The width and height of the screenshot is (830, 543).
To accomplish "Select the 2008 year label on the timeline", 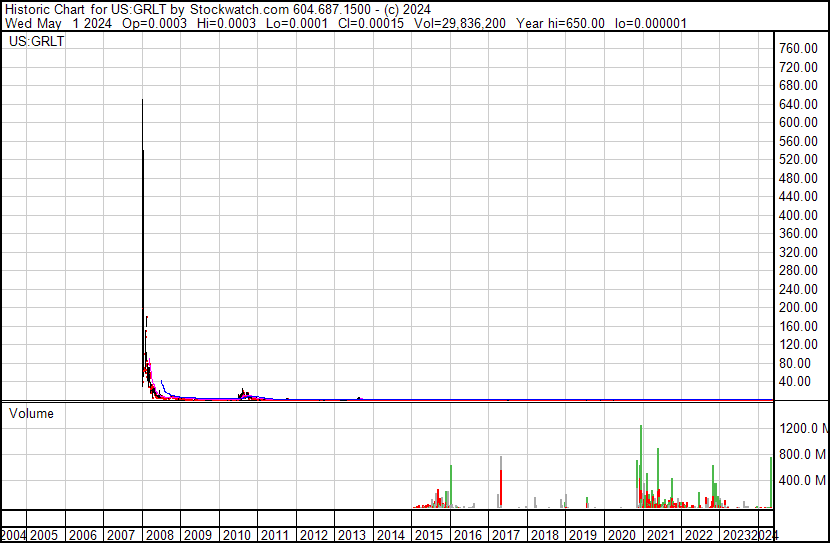I will pos(160,535).
